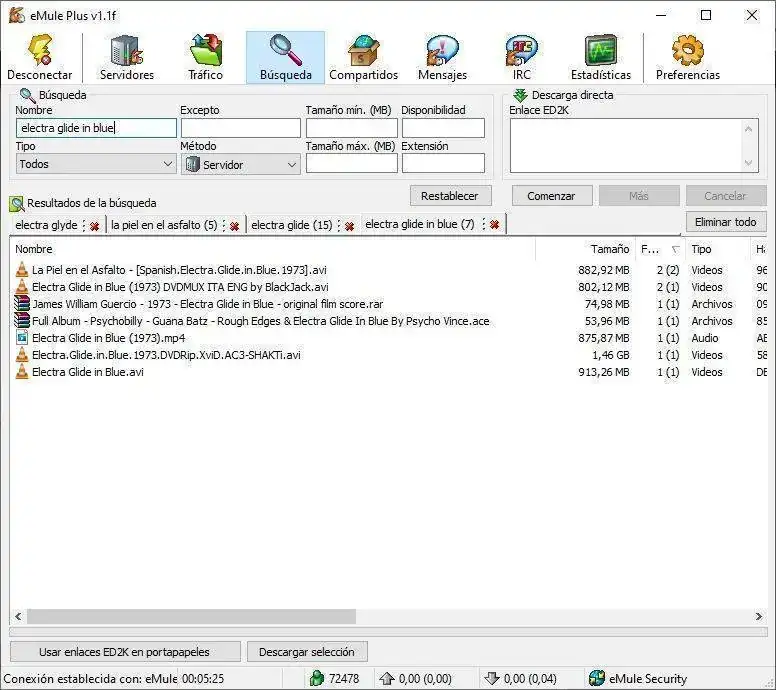Start the search with Comenzar

(x=552, y=196)
